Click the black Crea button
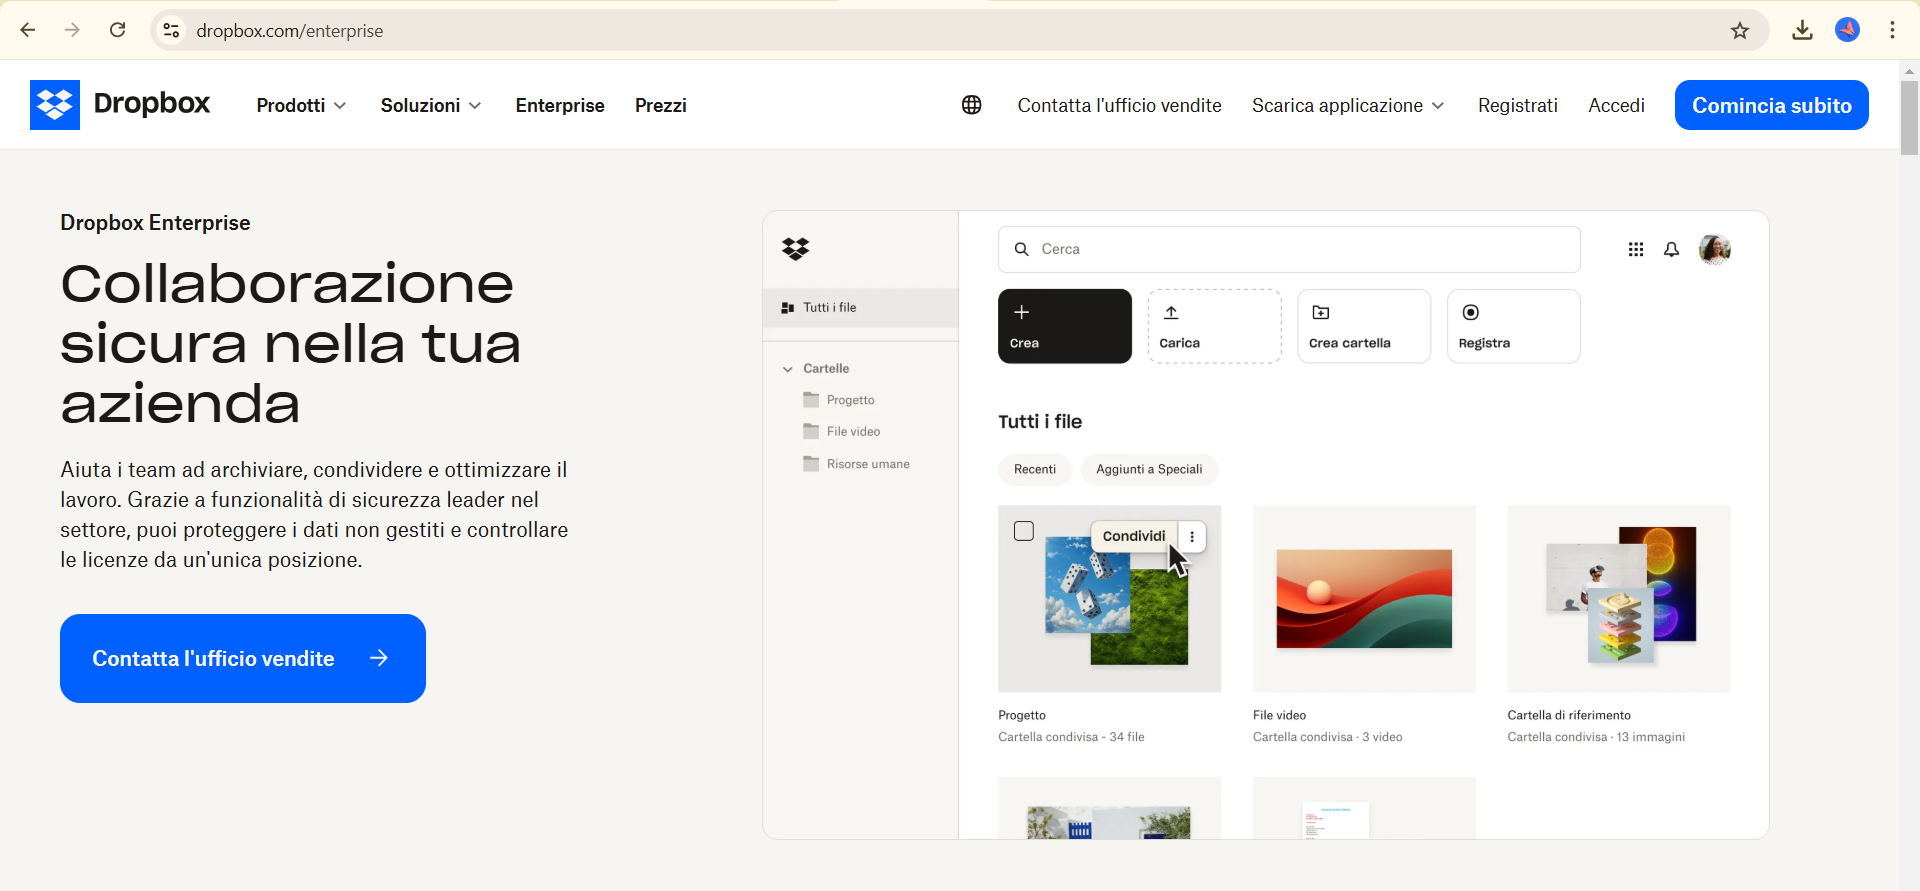This screenshot has width=1920, height=891. [x=1065, y=326]
